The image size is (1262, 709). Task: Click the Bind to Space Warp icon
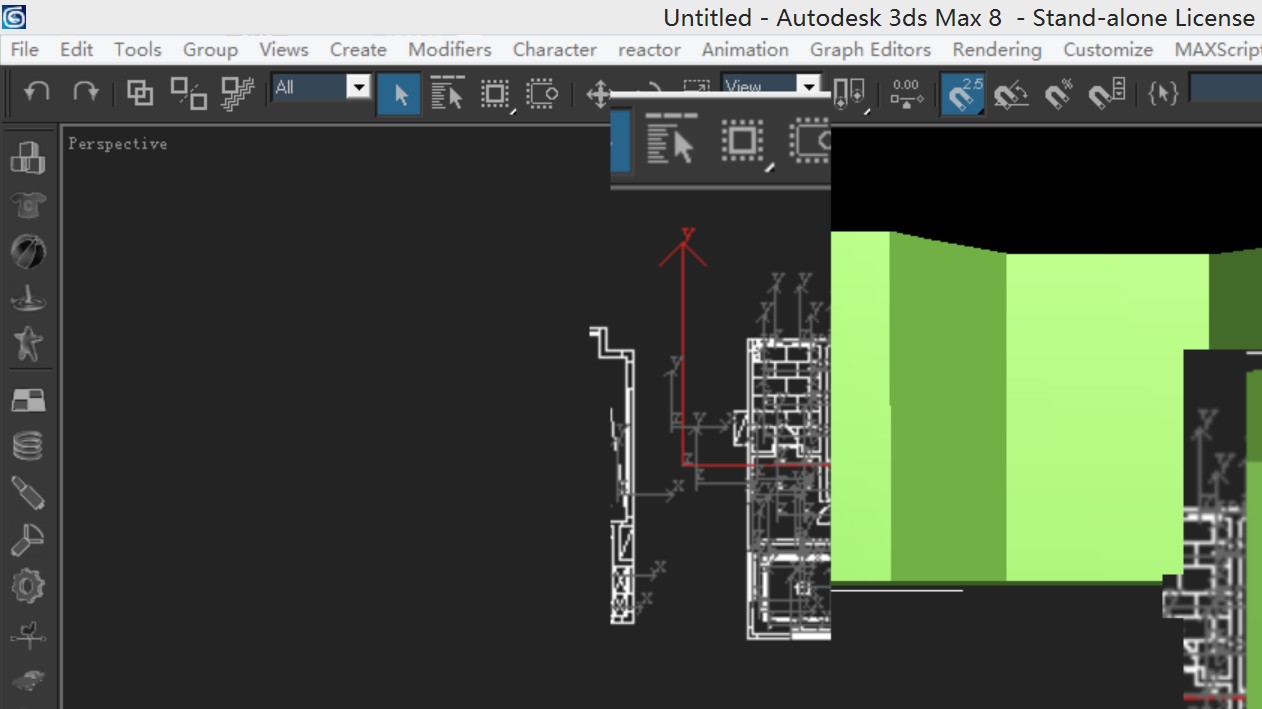[x=236, y=92]
